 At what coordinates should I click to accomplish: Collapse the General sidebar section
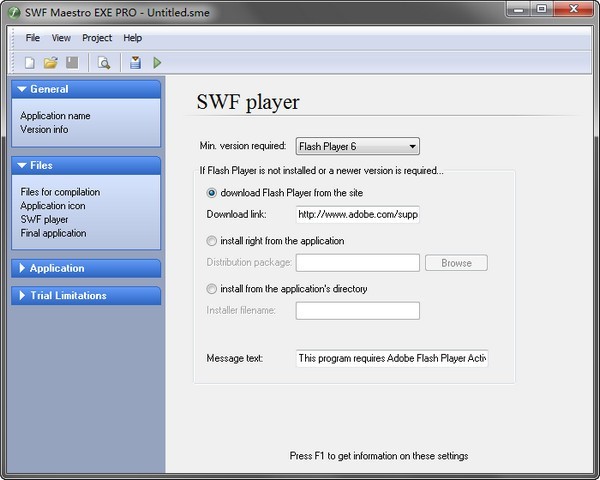[85, 89]
